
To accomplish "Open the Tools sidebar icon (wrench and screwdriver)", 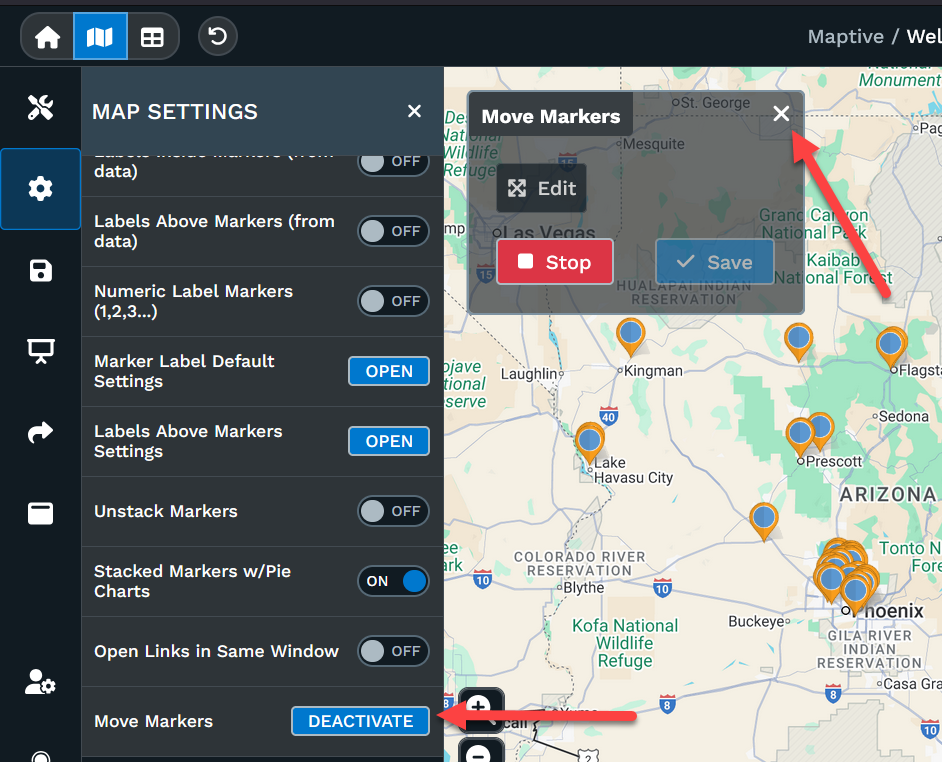I will click(40, 108).
